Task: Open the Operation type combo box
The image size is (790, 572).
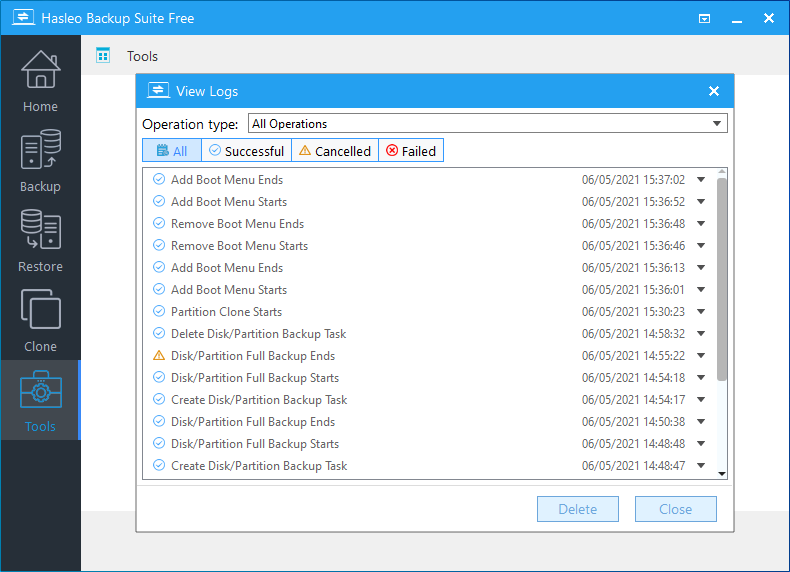Action: click(487, 123)
